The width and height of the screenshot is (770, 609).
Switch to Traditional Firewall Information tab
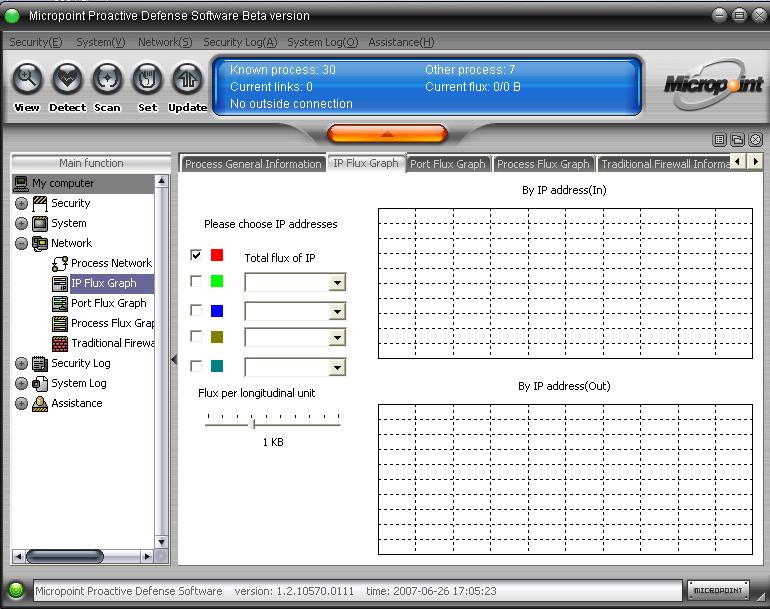coord(664,164)
